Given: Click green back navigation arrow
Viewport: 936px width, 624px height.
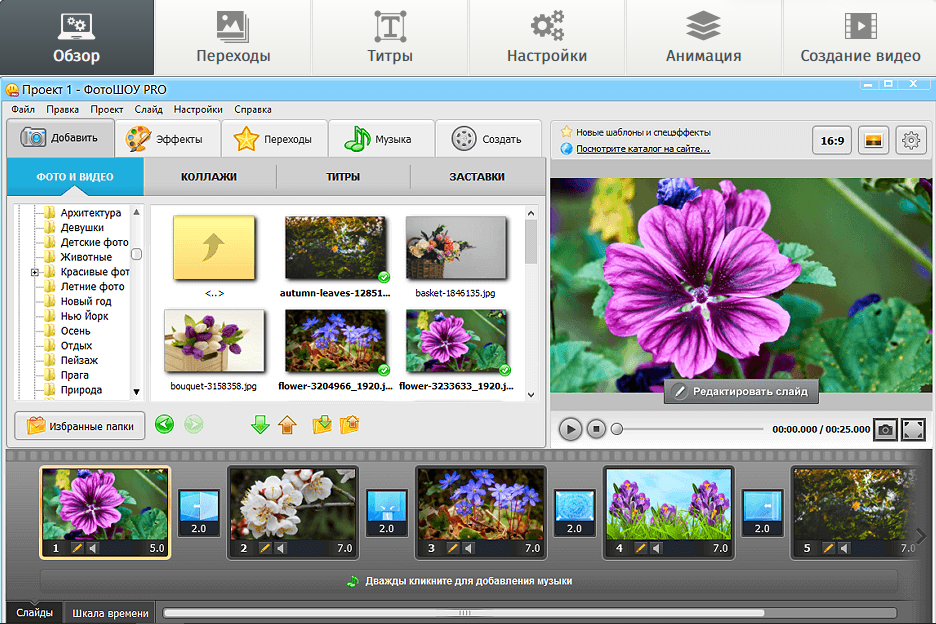Looking at the screenshot, I should pos(164,425).
